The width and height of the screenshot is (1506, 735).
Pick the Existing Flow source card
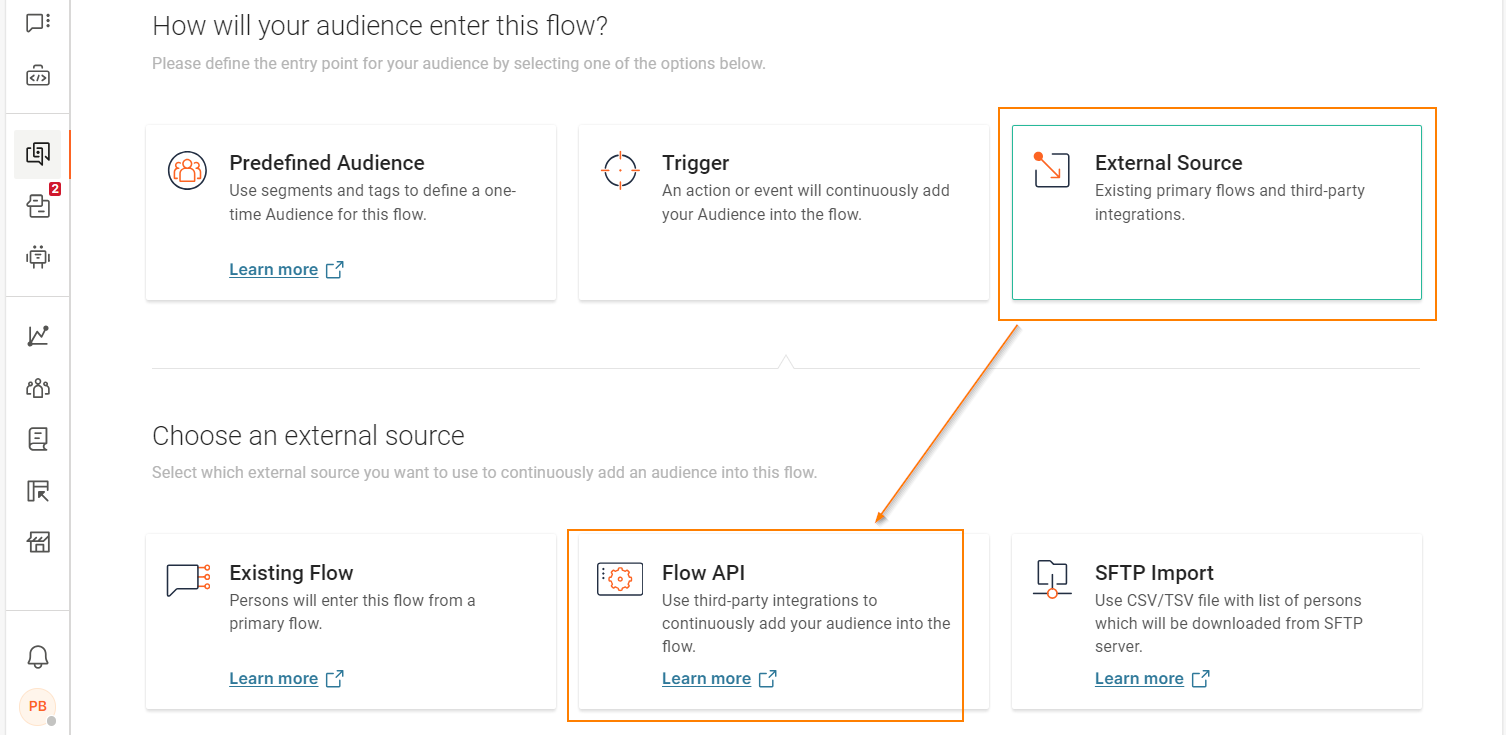350,621
